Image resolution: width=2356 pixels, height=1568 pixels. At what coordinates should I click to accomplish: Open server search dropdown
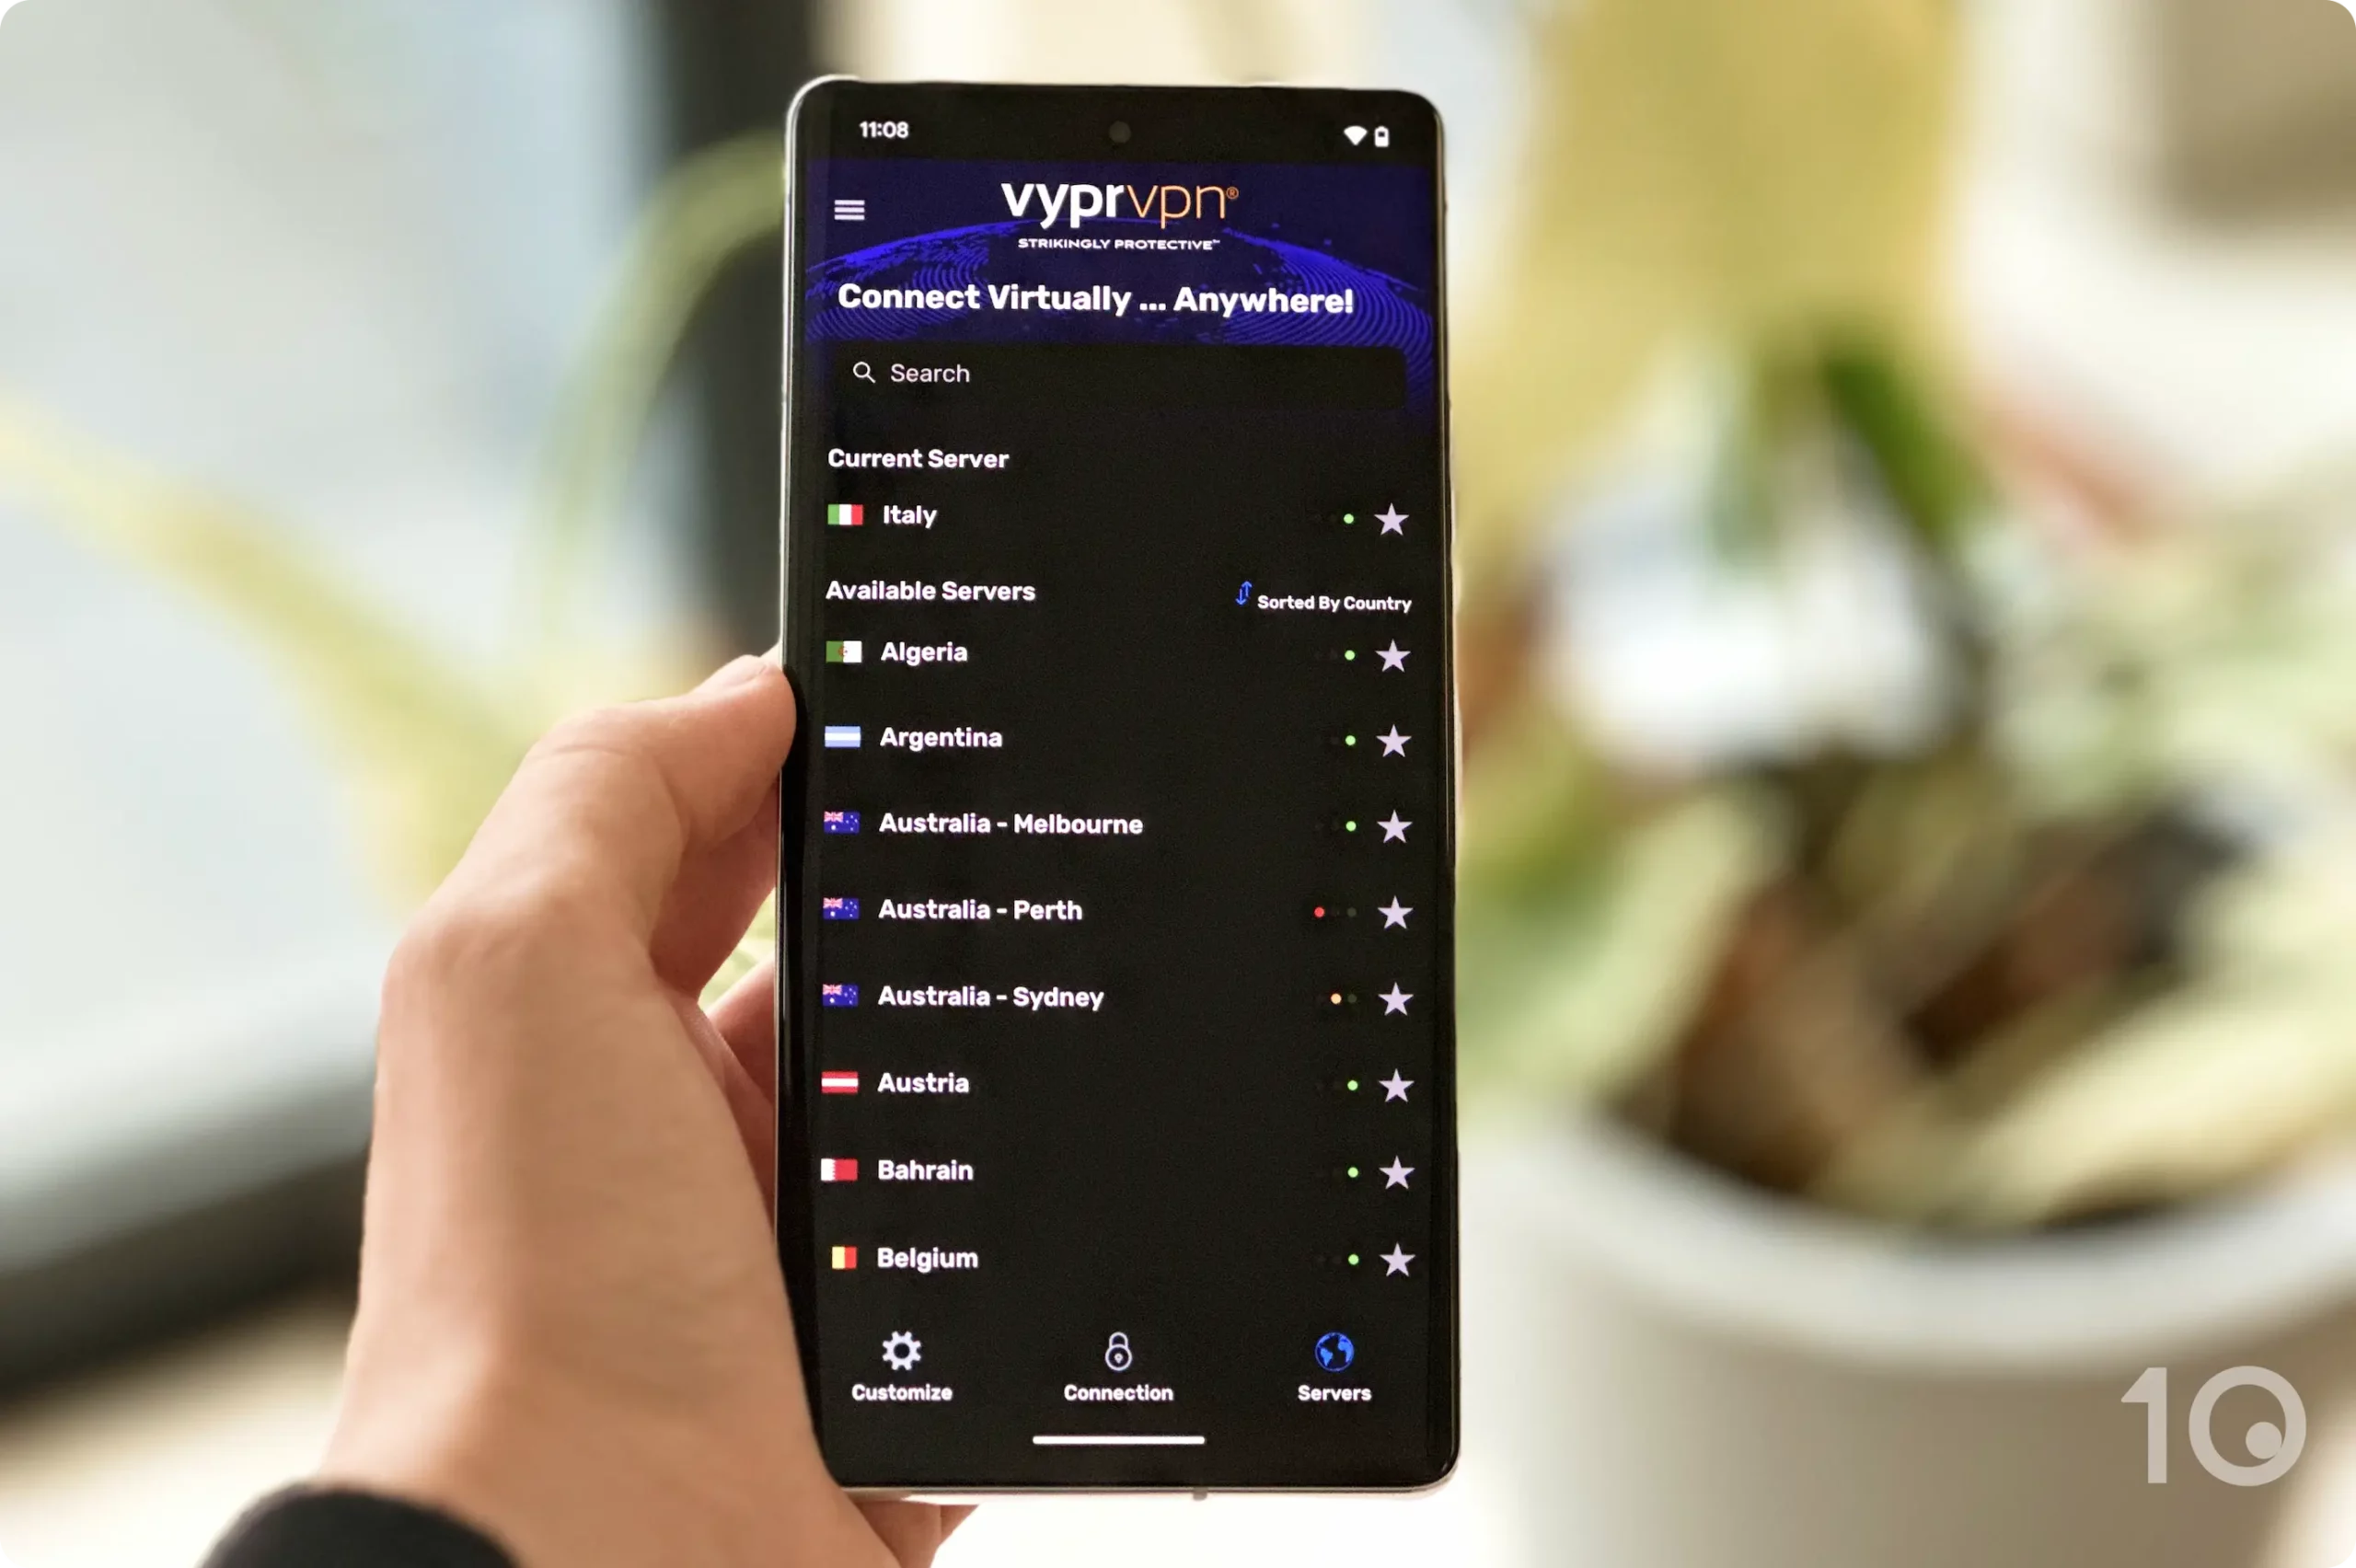[1118, 373]
